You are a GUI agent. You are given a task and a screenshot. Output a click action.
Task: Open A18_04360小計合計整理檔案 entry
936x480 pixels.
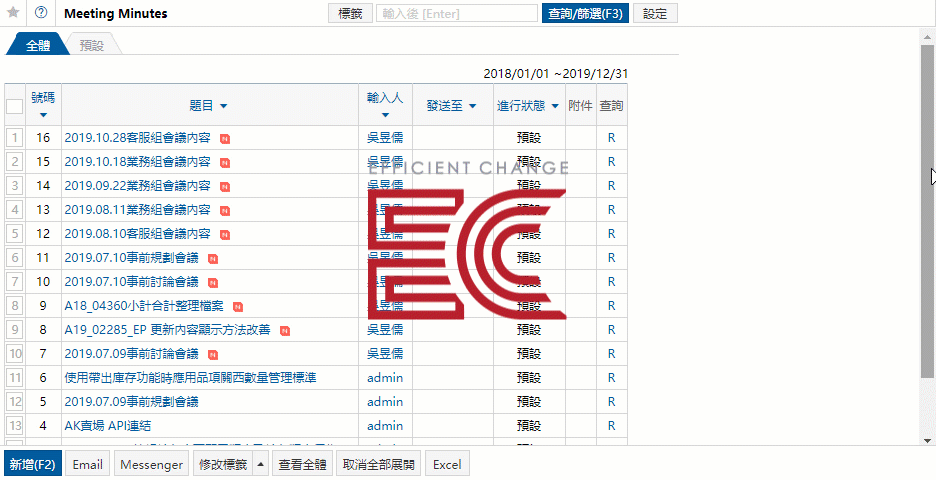coord(144,306)
